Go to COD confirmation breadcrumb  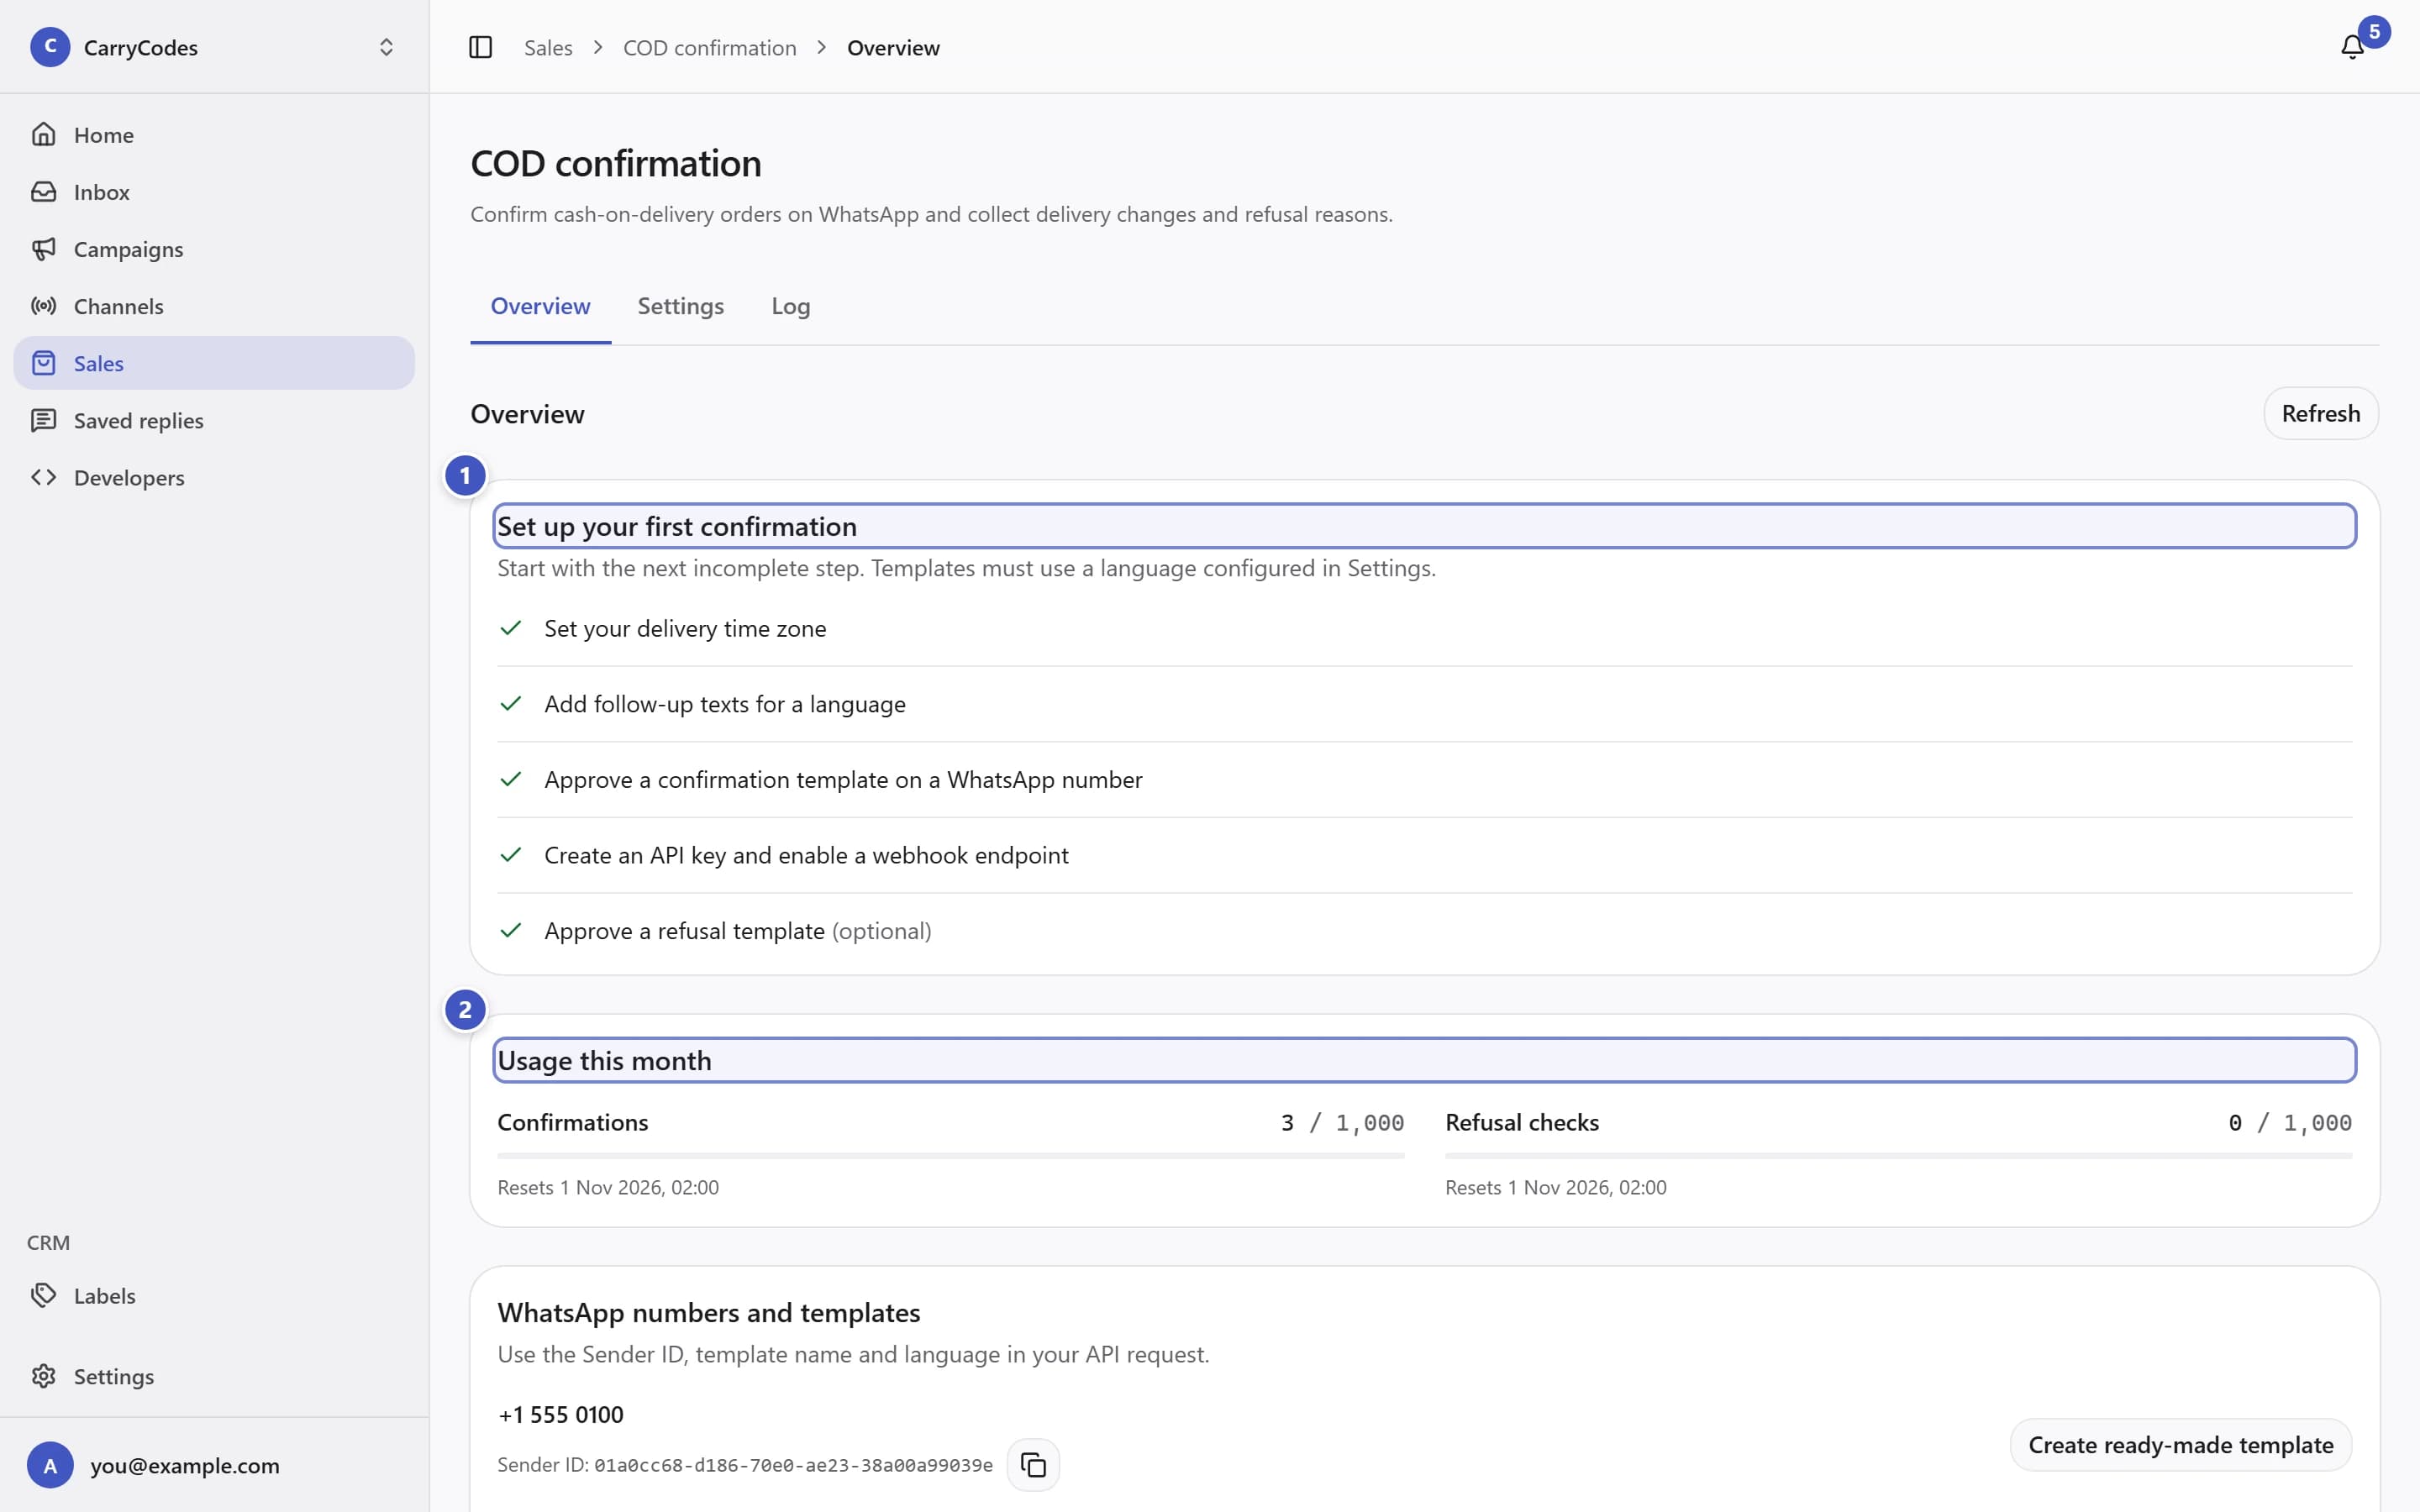click(x=709, y=48)
